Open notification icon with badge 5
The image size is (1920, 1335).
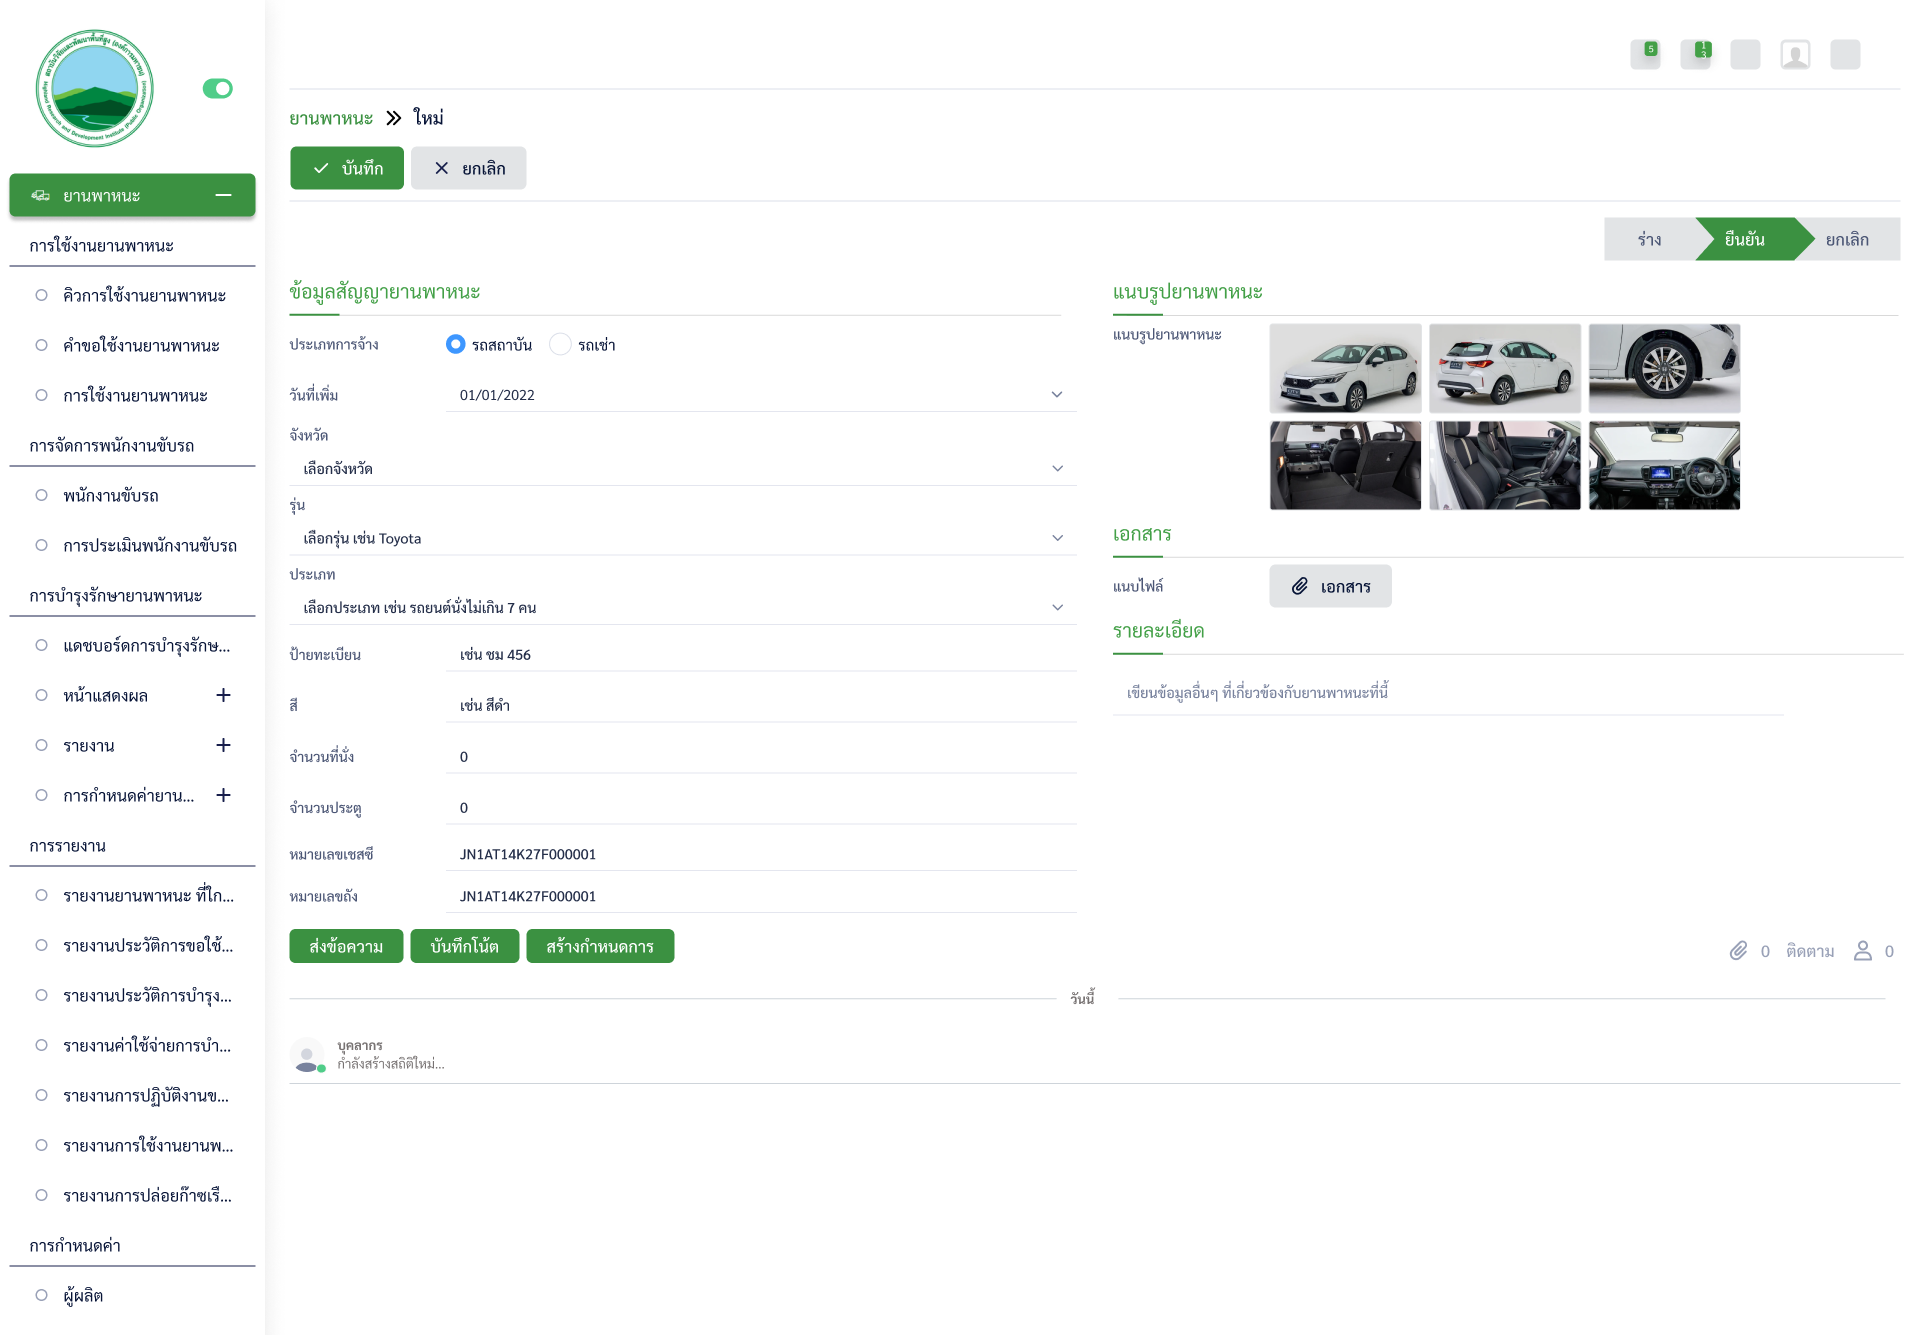[x=1645, y=55]
